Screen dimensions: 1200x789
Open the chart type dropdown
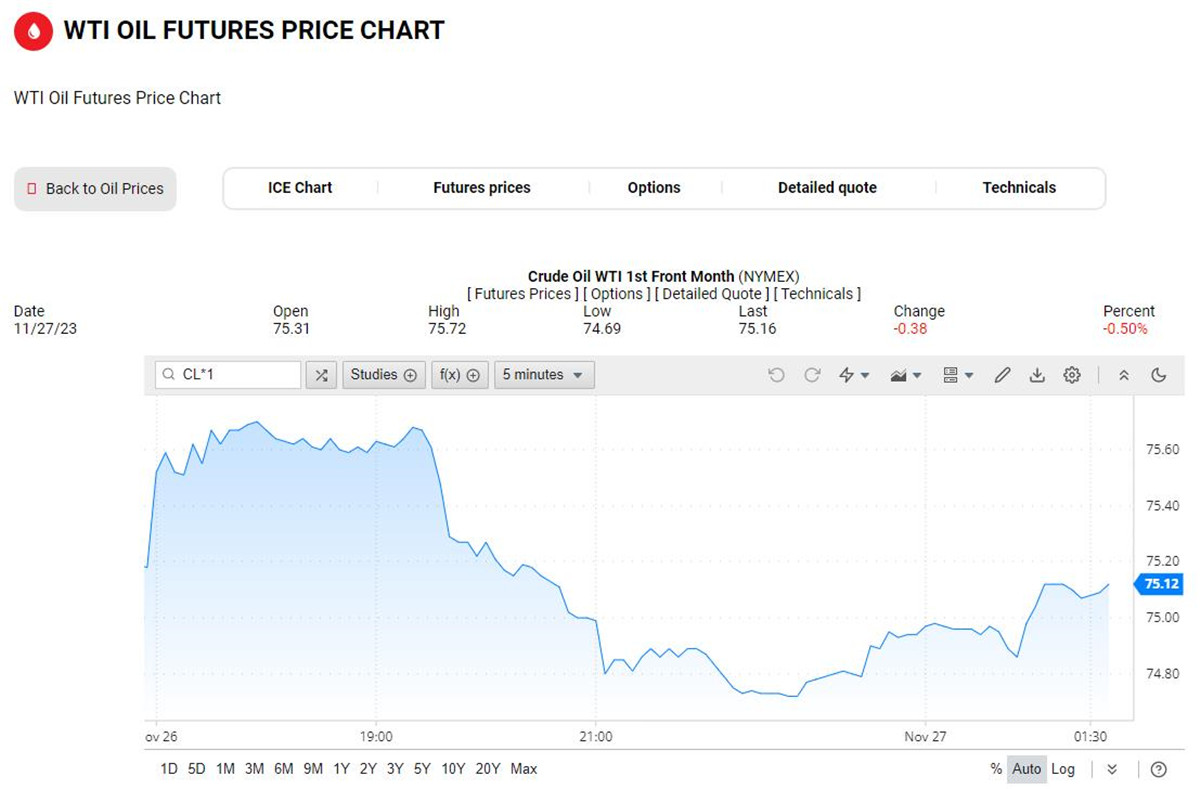click(905, 375)
